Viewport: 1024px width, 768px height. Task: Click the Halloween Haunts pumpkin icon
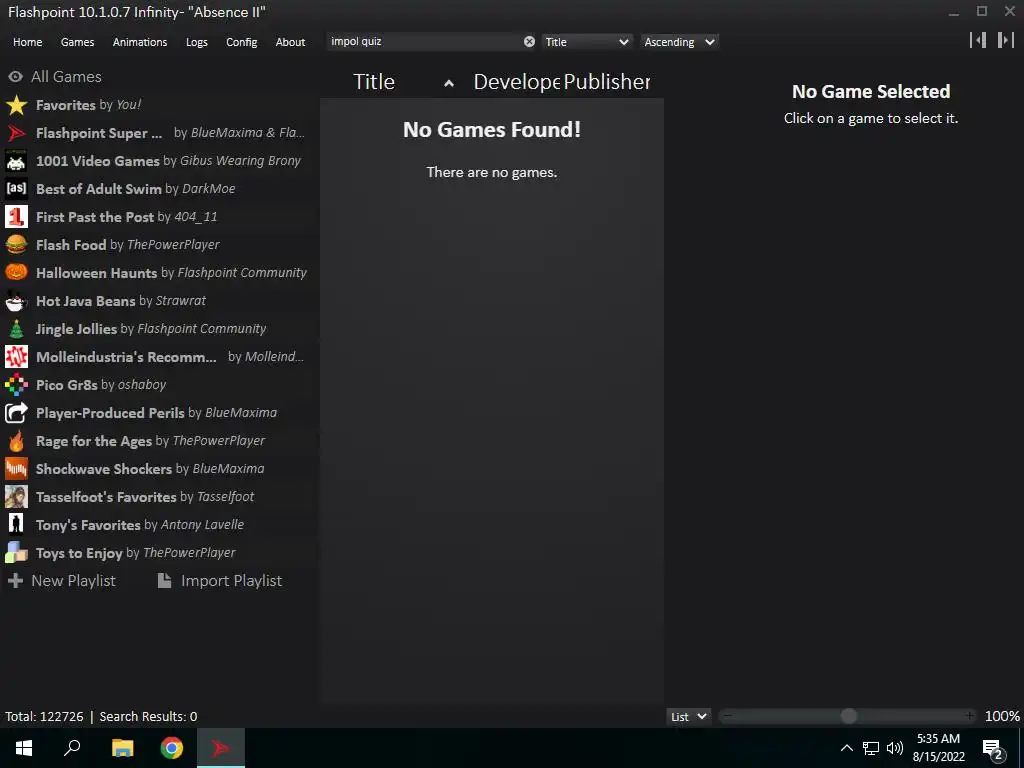point(16,273)
